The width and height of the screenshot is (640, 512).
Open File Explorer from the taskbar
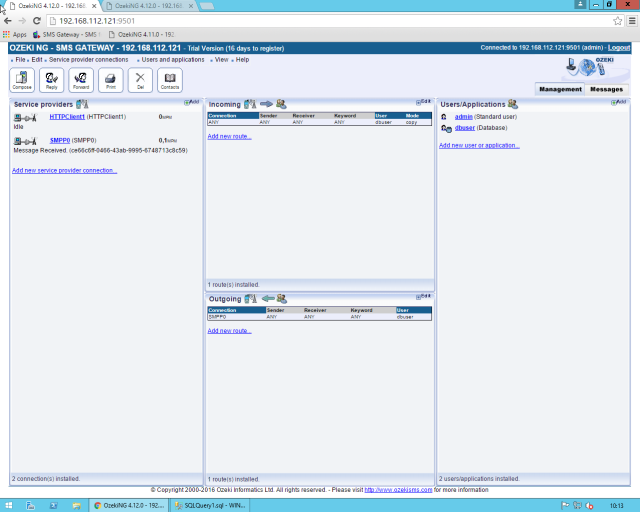coord(76,505)
